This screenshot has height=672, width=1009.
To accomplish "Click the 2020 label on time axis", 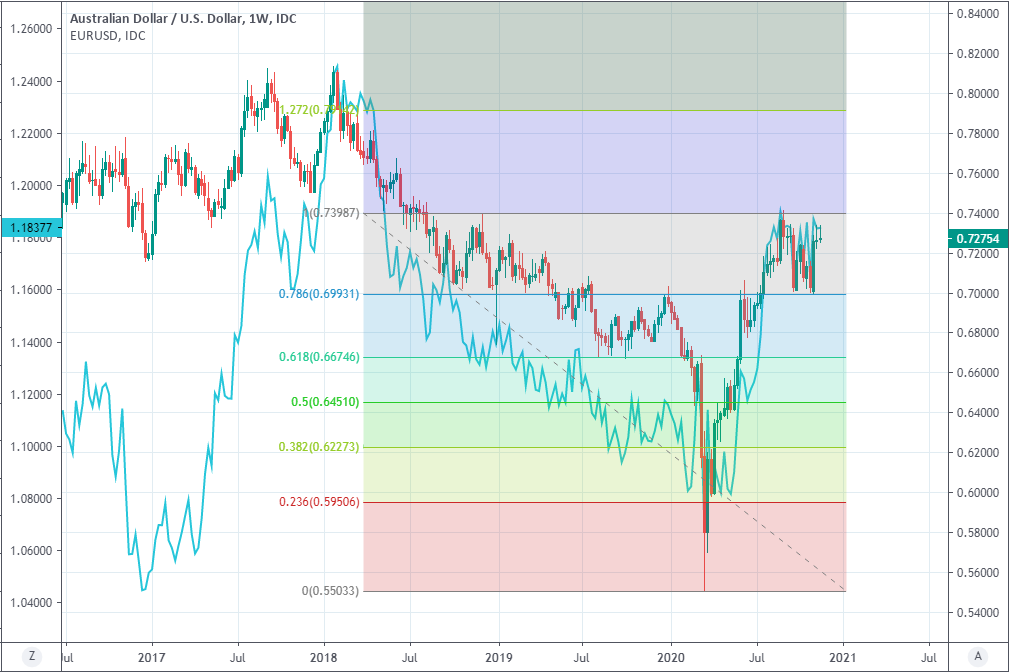I will 670,656.
